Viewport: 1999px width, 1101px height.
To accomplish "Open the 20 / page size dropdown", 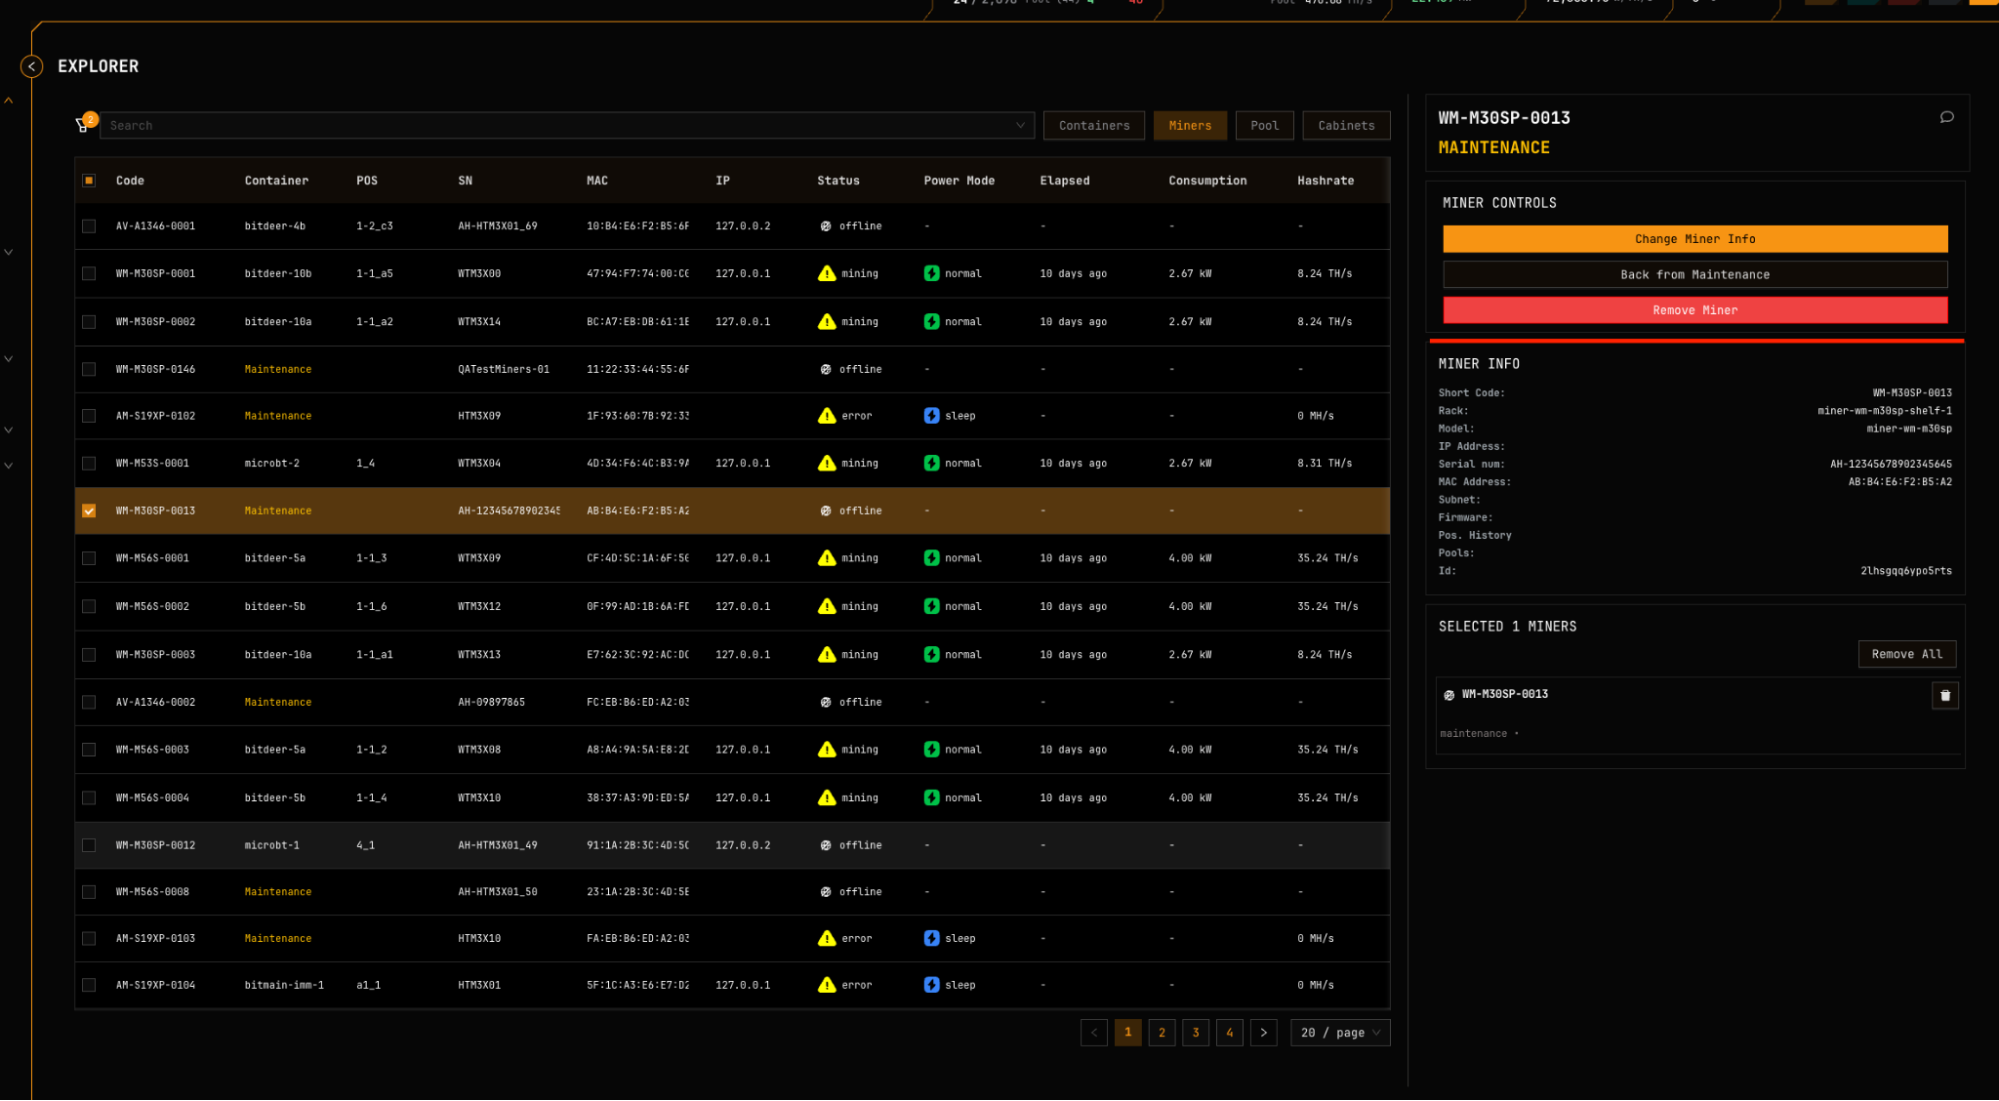I will click(1339, 1032).
